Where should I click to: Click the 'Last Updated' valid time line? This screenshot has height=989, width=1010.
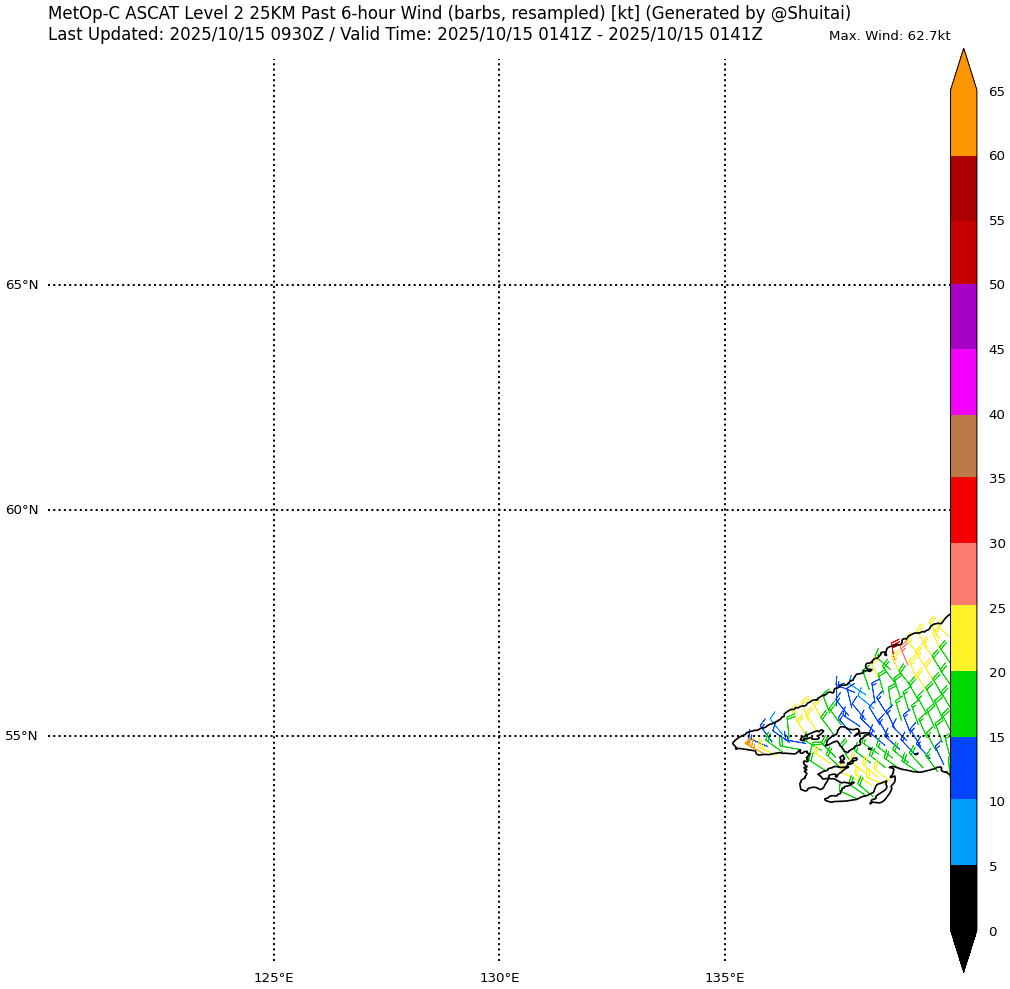(x=405, y=35)
